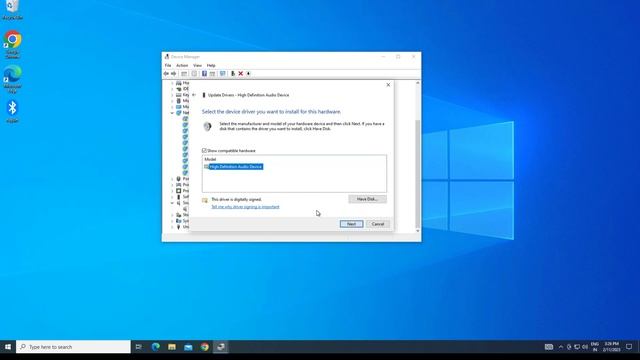Click the taskbar clock and date

(611, 347)
